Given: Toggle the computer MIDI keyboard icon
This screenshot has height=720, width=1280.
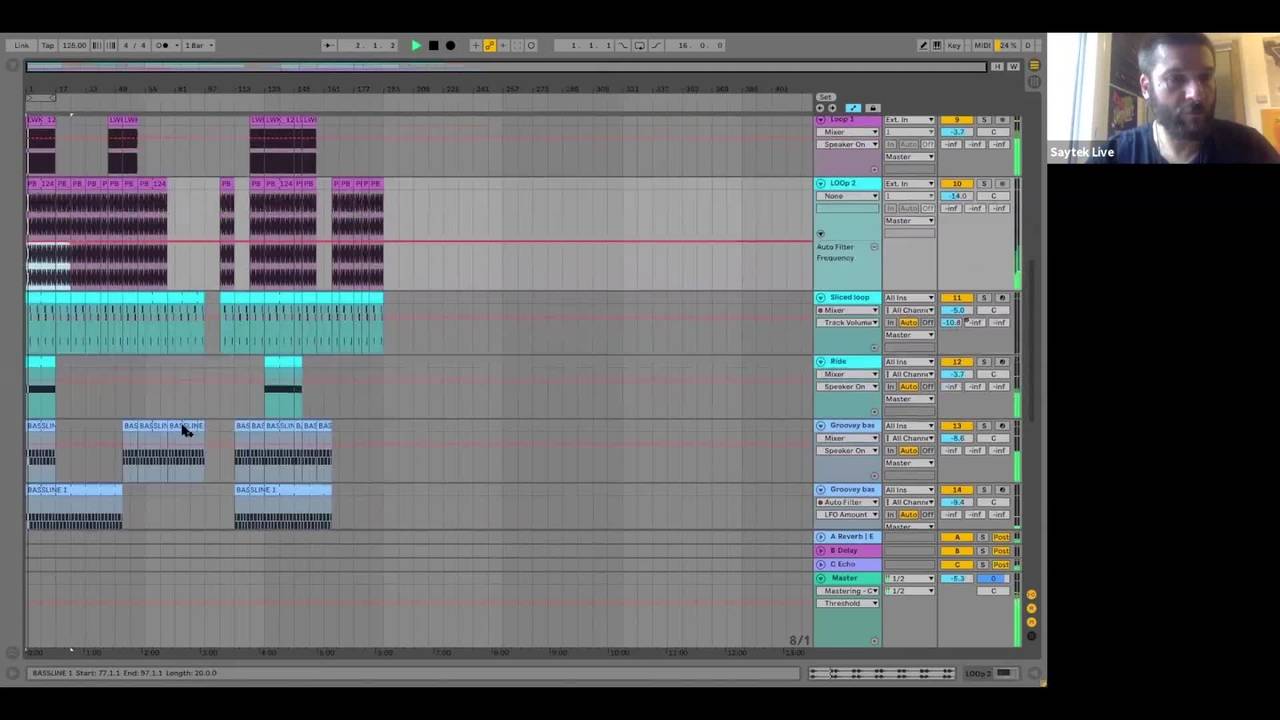Looking at the screenshot, I should click(937, 45).
